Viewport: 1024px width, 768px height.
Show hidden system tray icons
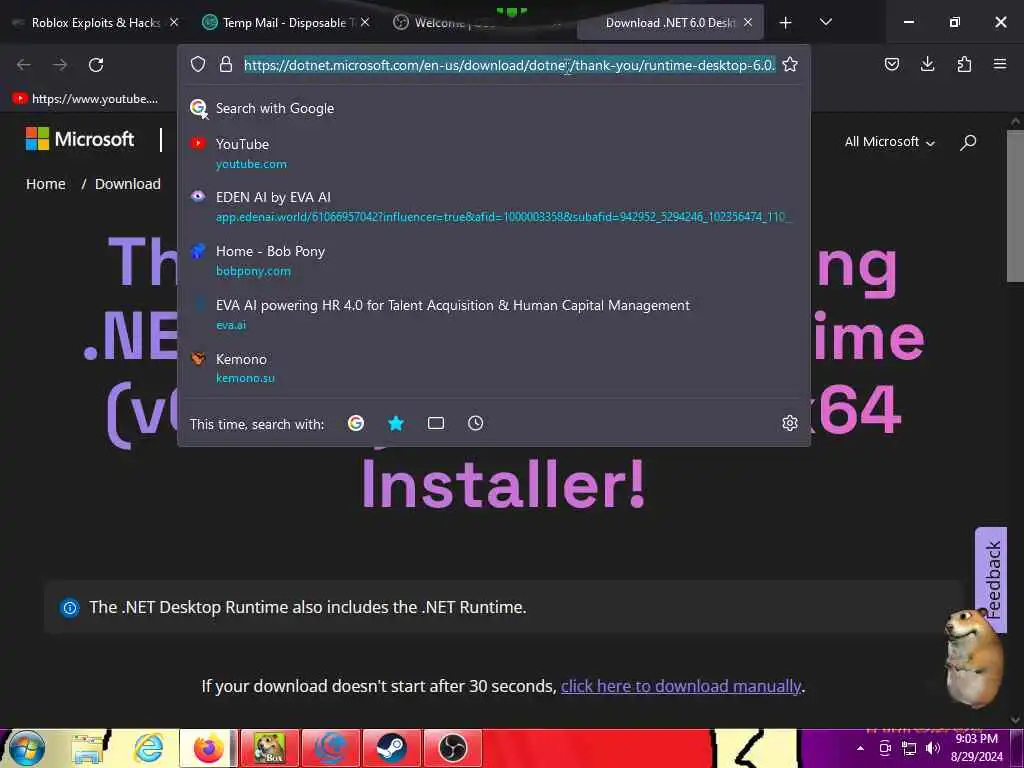point(861,748)
